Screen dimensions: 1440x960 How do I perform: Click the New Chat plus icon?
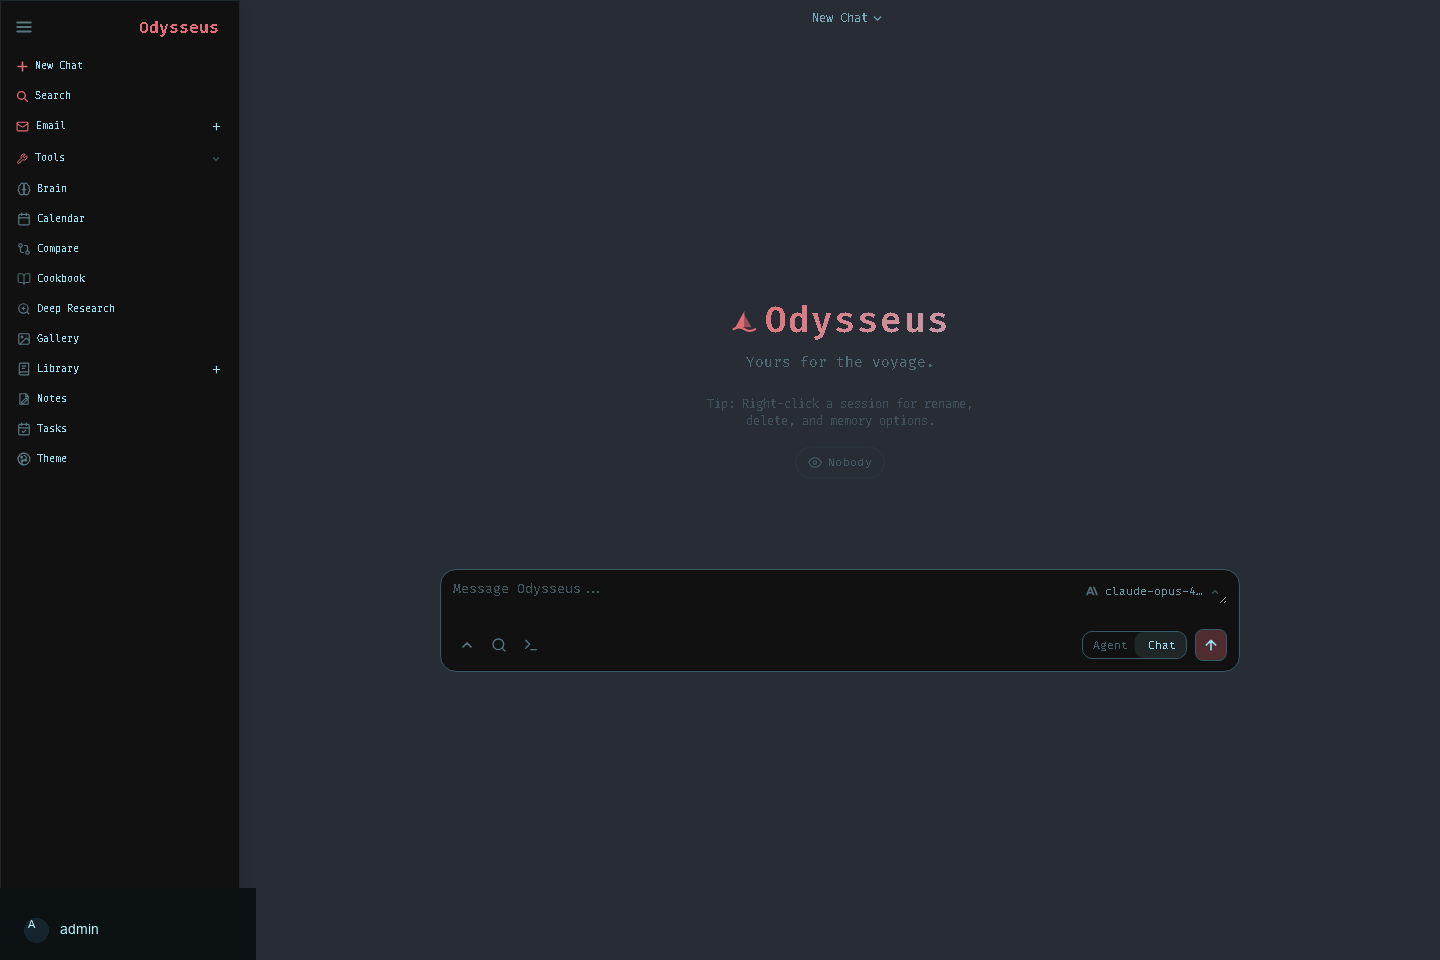click(22, 66)
